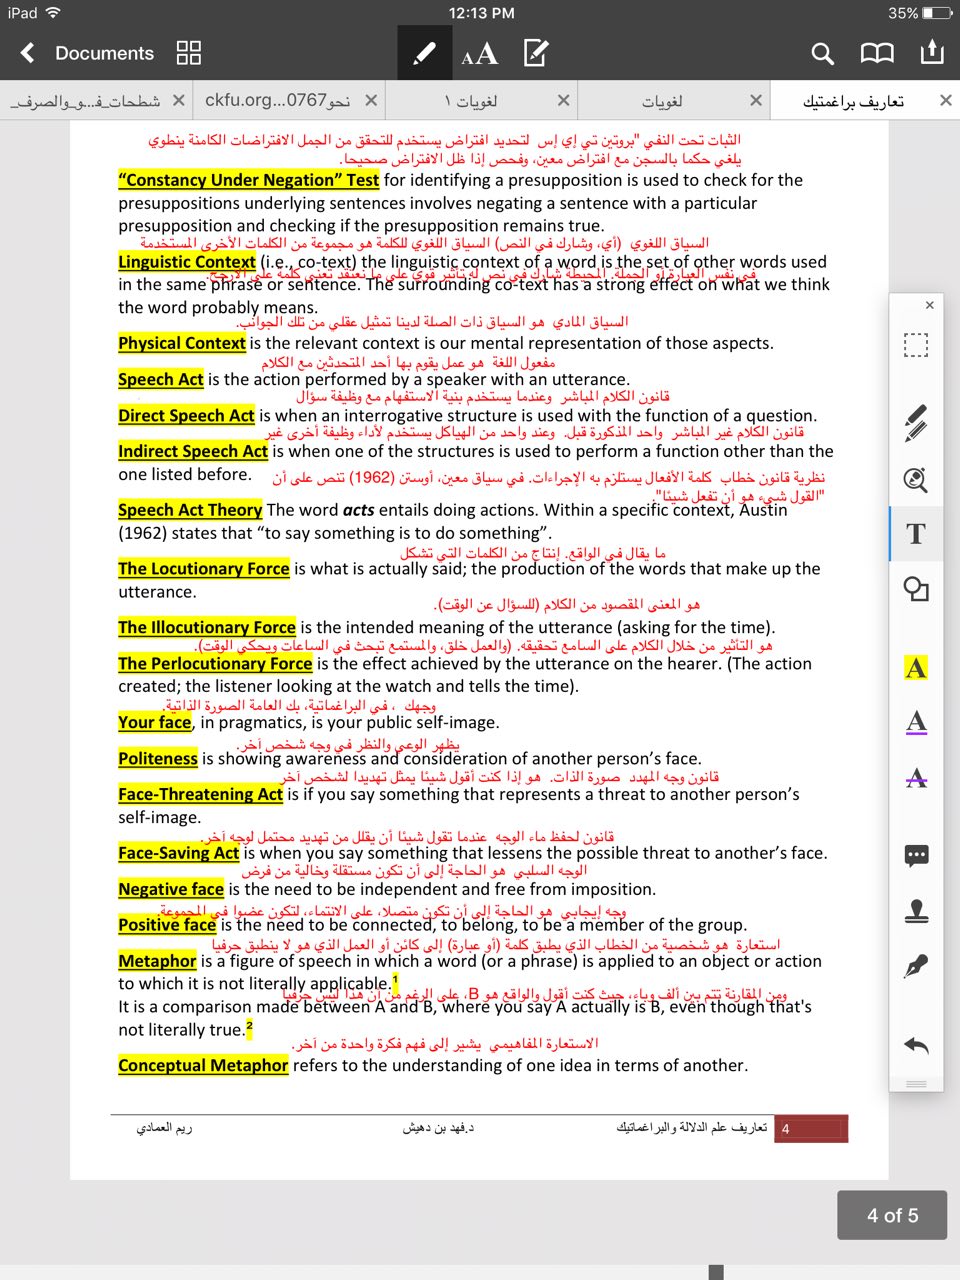Pick the strikethrough A tool
Image resolution: width=960 pixels, height=1280 pixels.
pos(916,777)
